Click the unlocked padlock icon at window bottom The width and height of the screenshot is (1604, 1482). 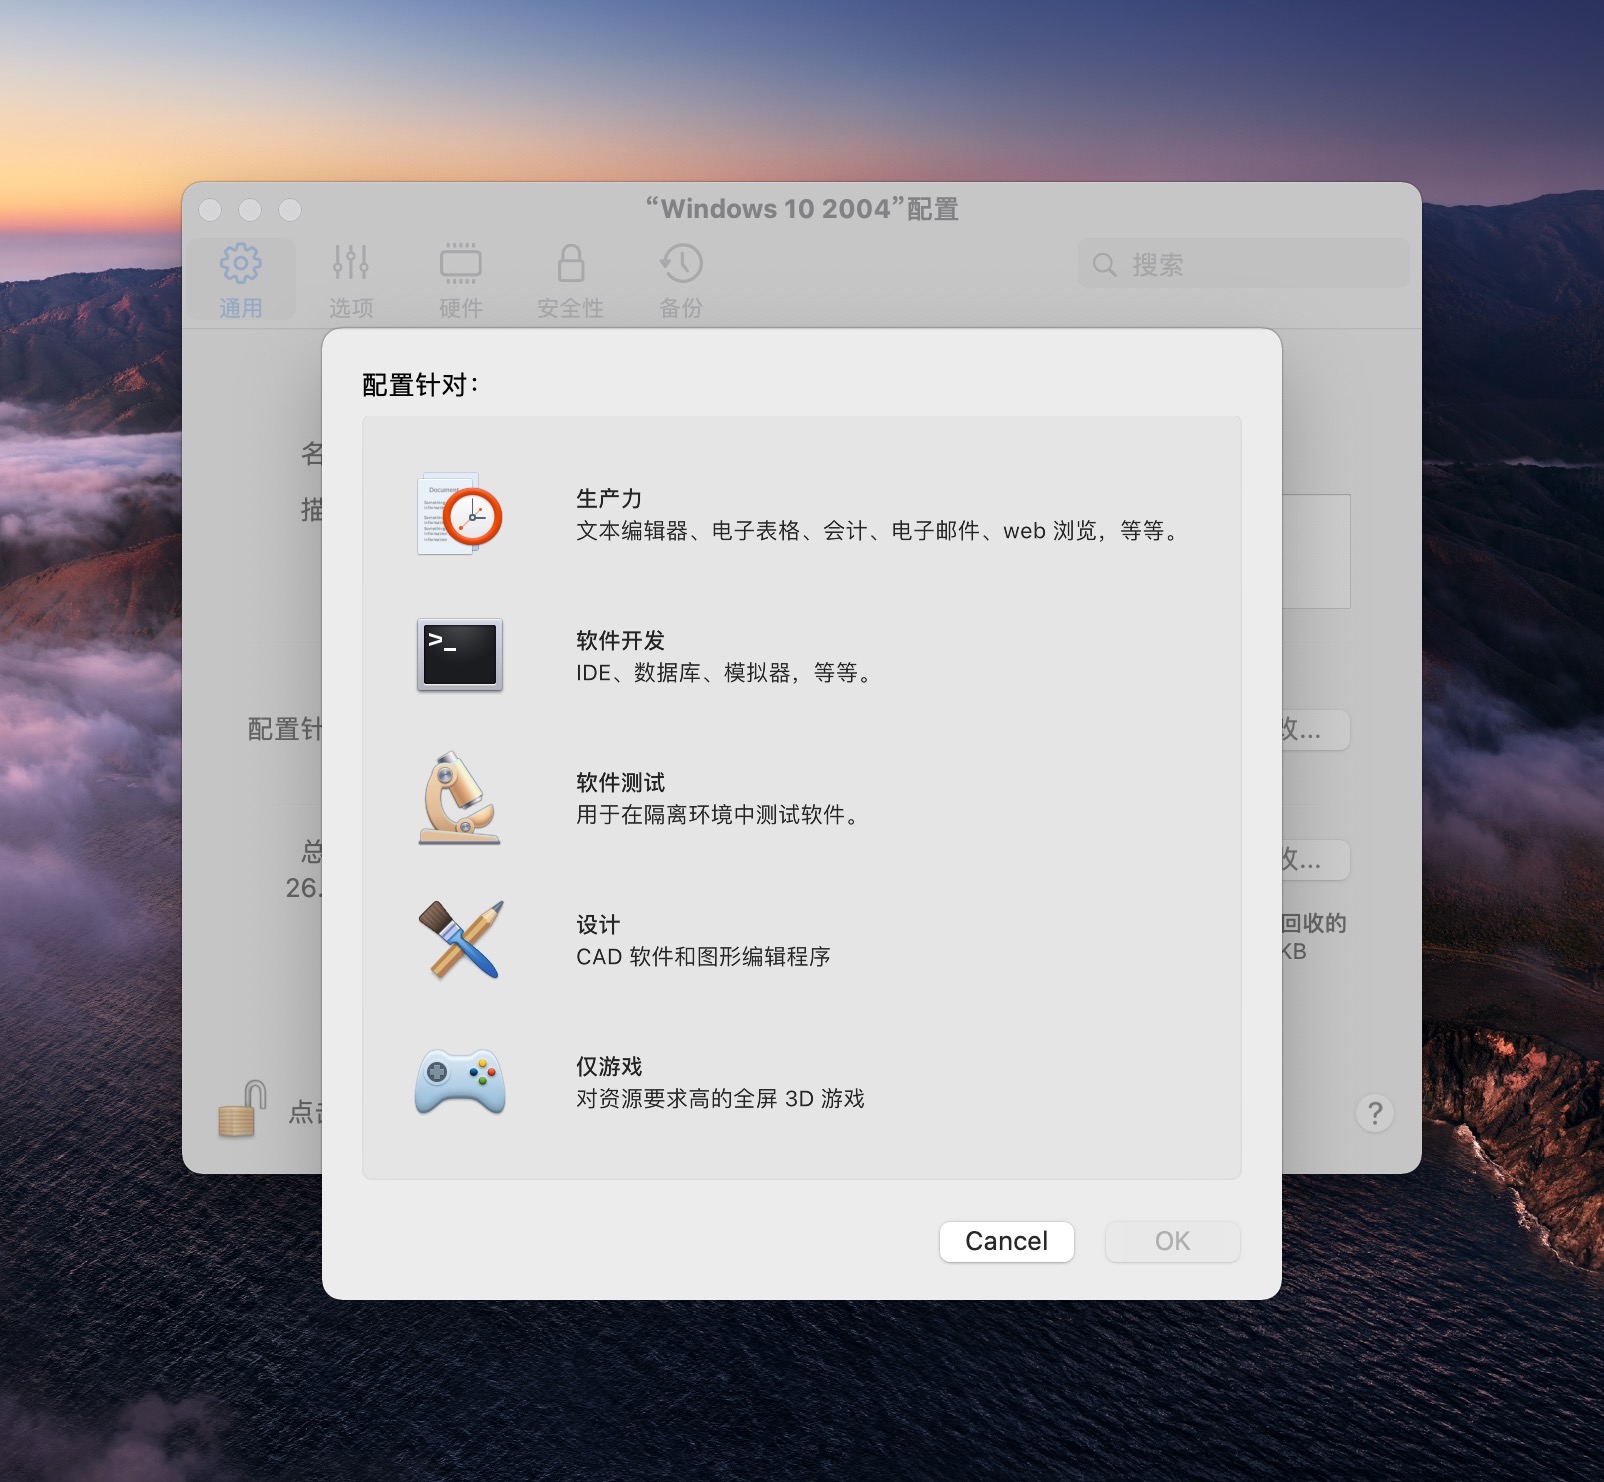click(242, 1109)
